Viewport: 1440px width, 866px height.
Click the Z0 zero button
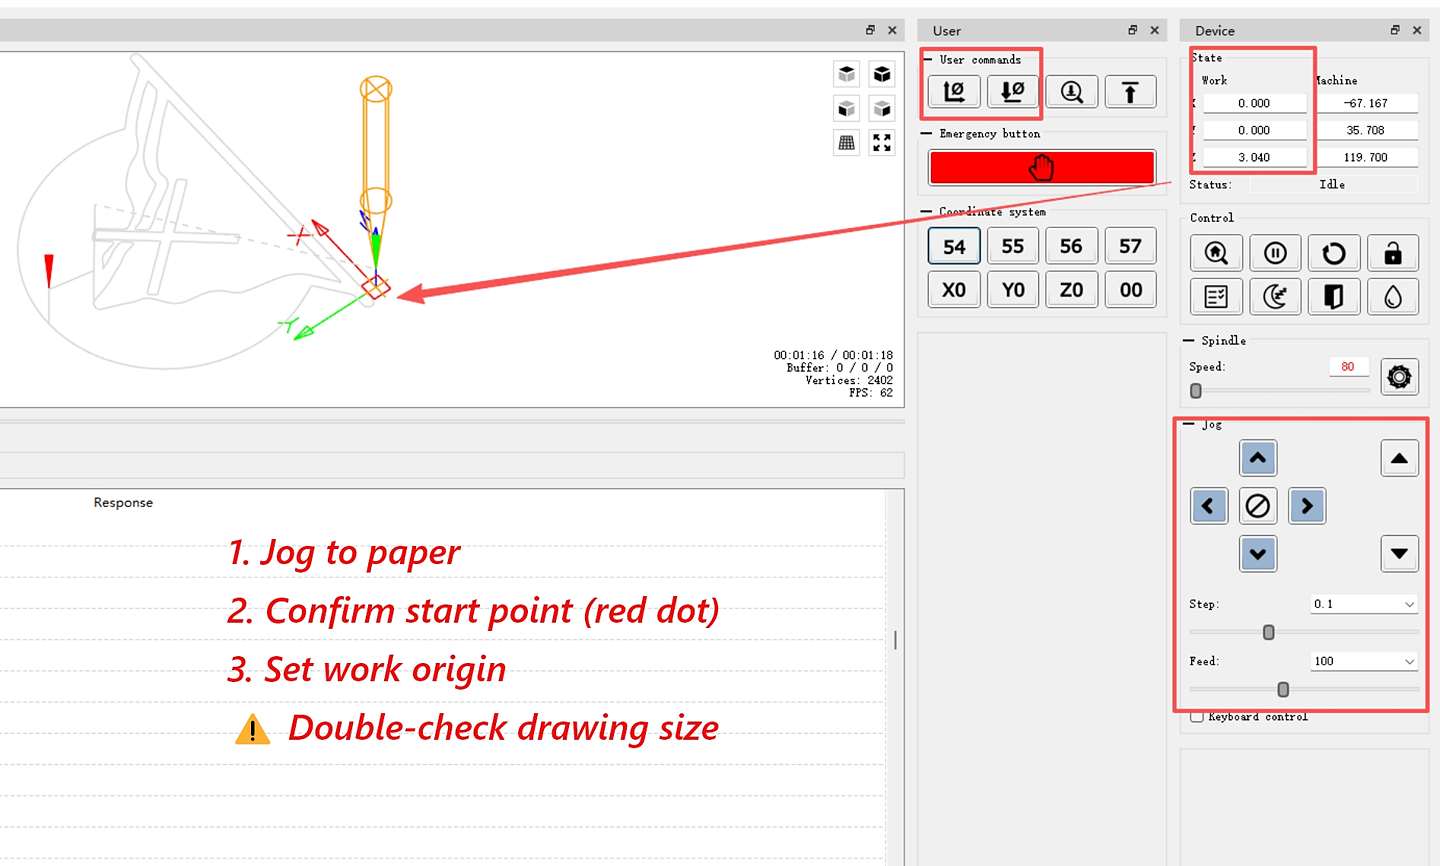pos(1071,290)
